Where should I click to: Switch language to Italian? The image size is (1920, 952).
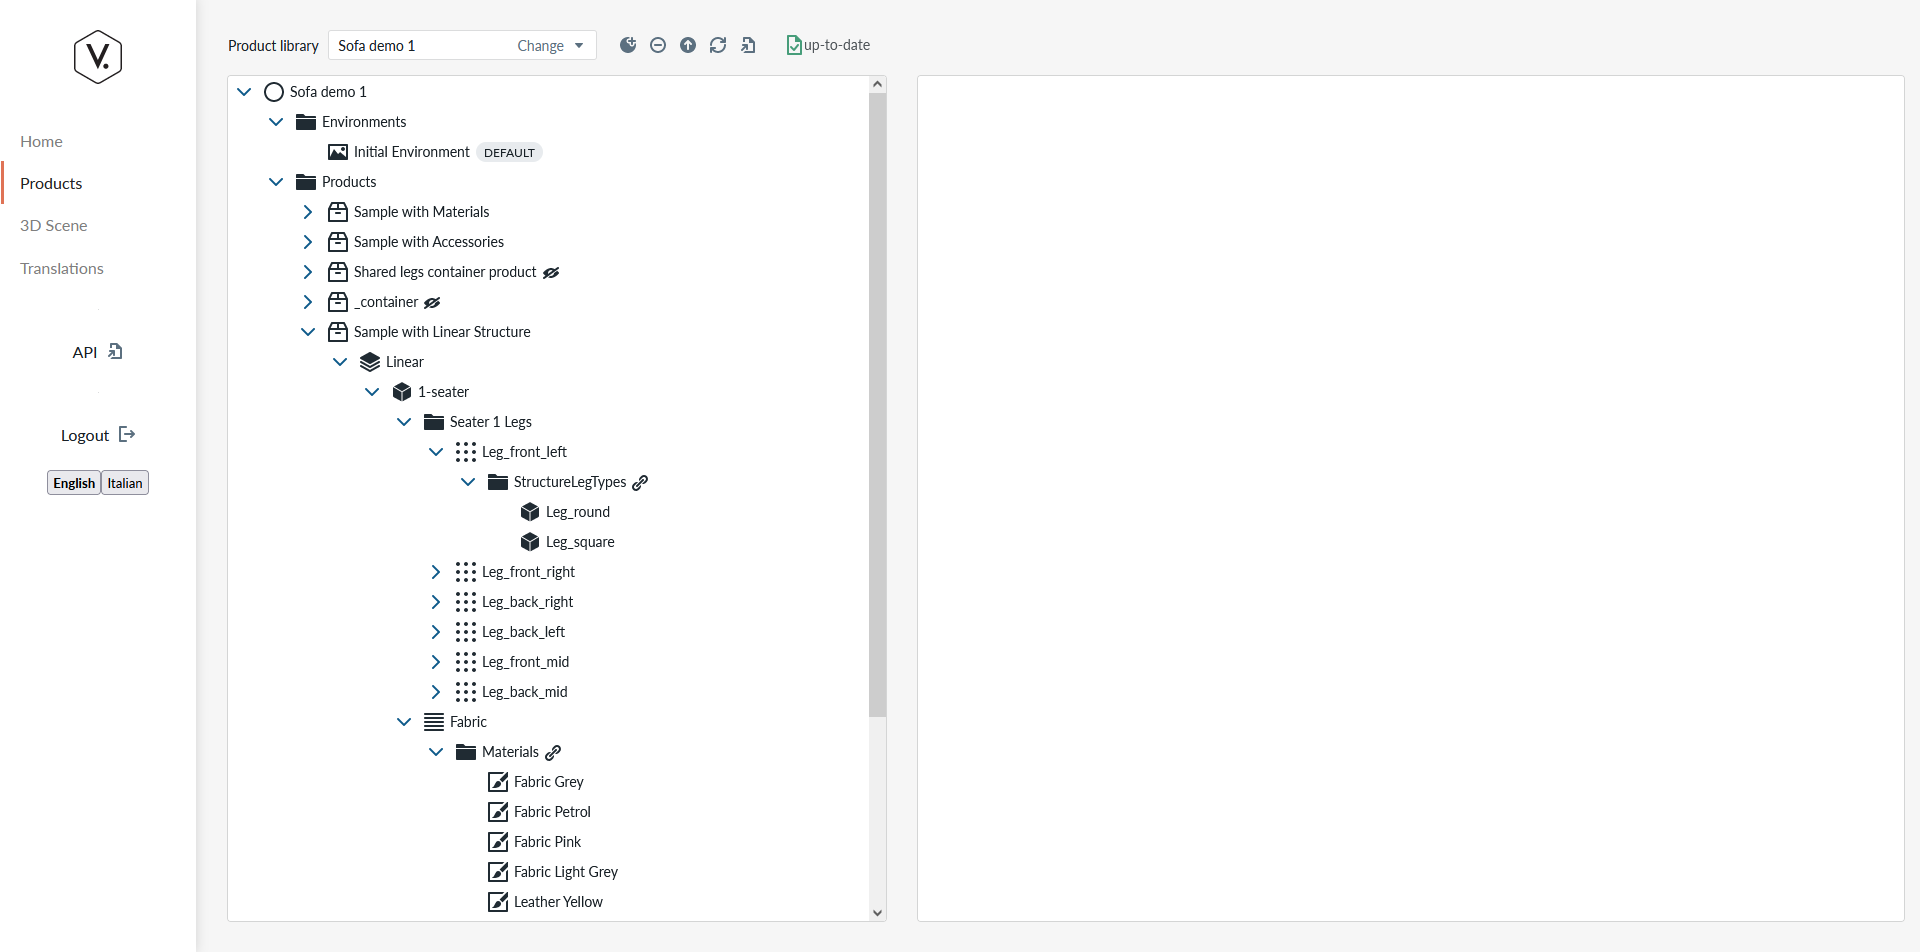125,483
